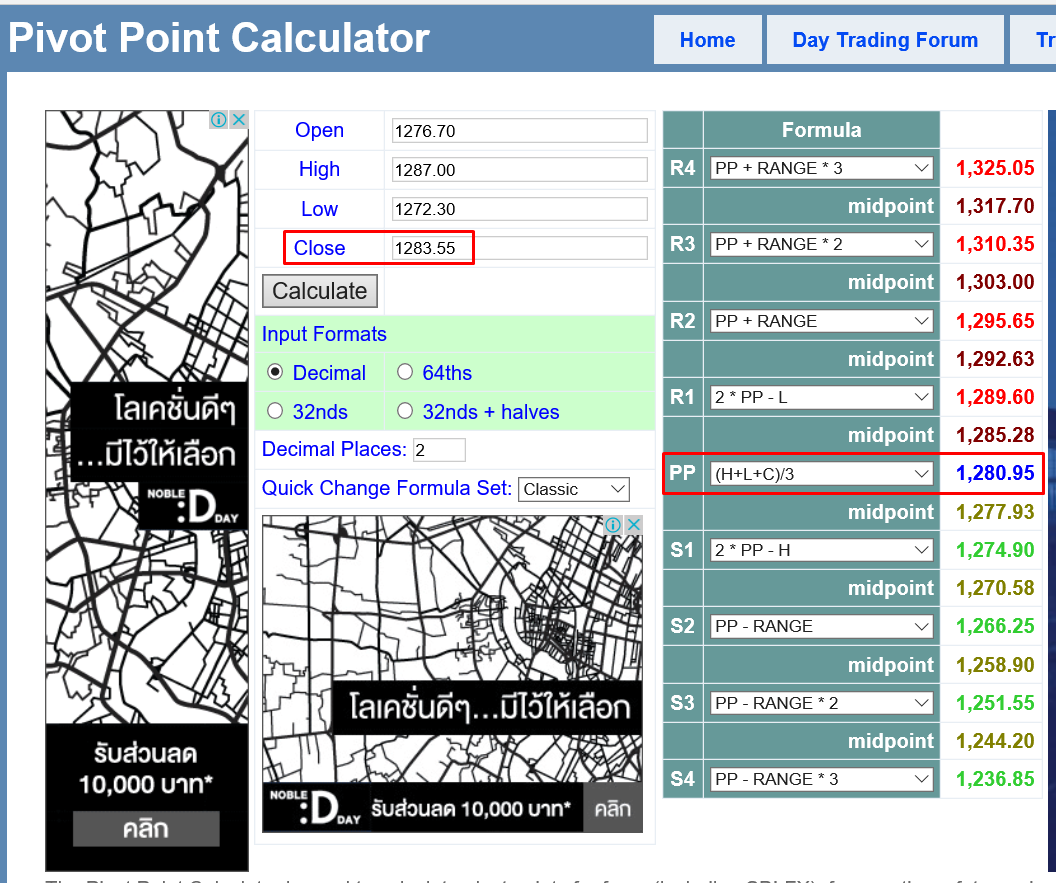Click the S4 value 1,236.85
This screenshot has height=883, width=1056.
click(x=995, y=779)
